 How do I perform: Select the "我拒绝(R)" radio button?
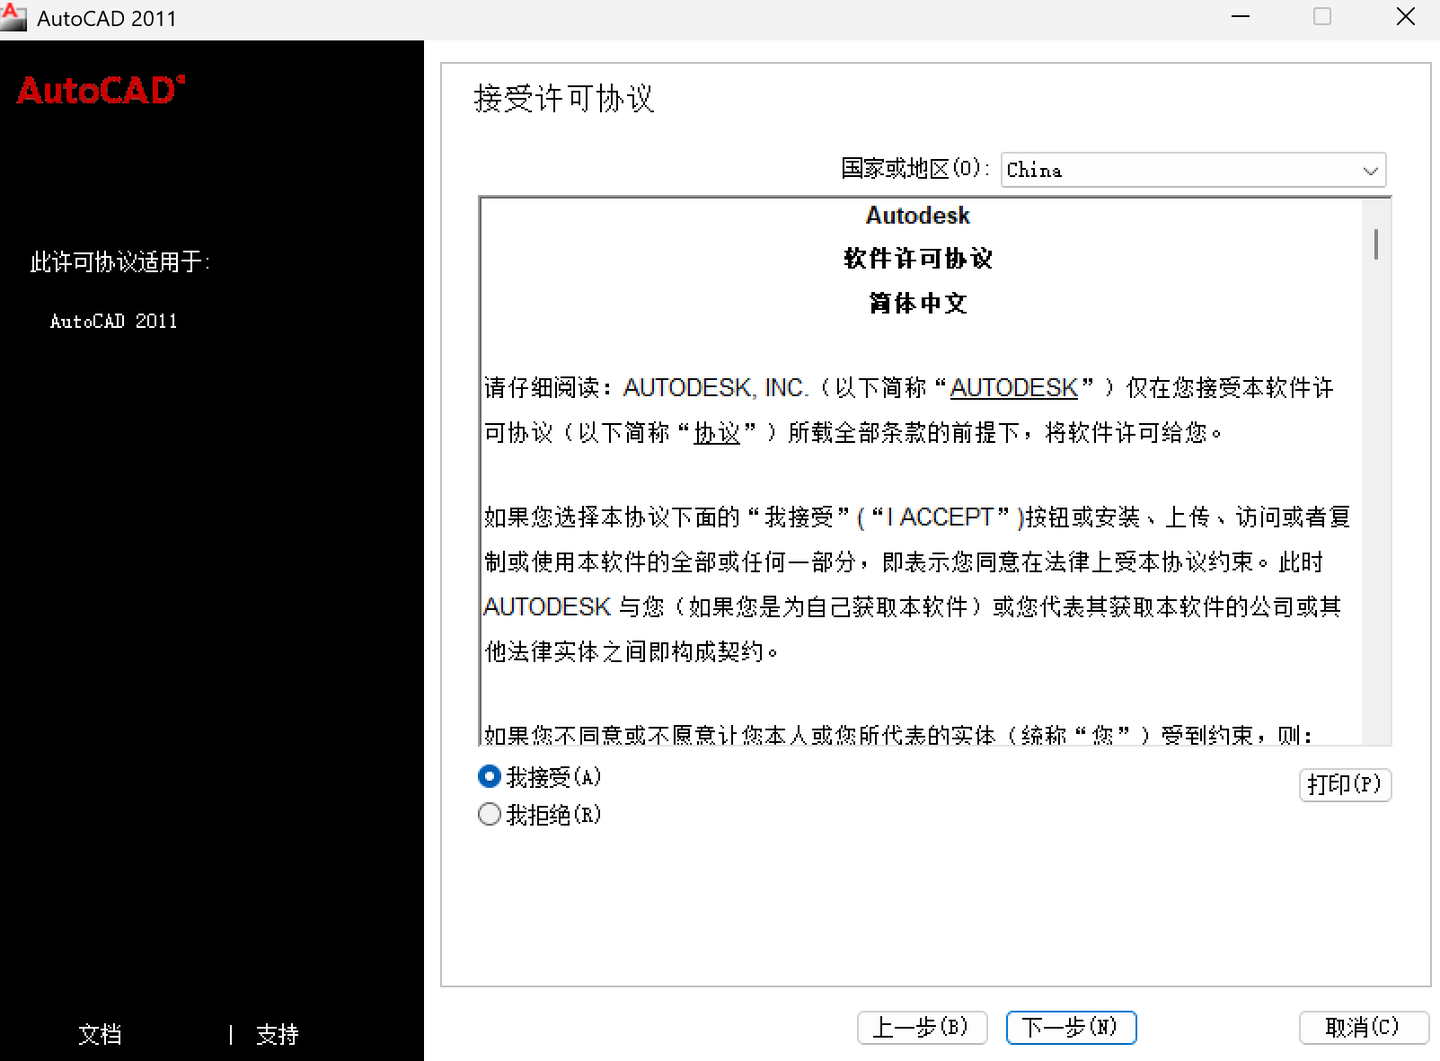[489, 814]
